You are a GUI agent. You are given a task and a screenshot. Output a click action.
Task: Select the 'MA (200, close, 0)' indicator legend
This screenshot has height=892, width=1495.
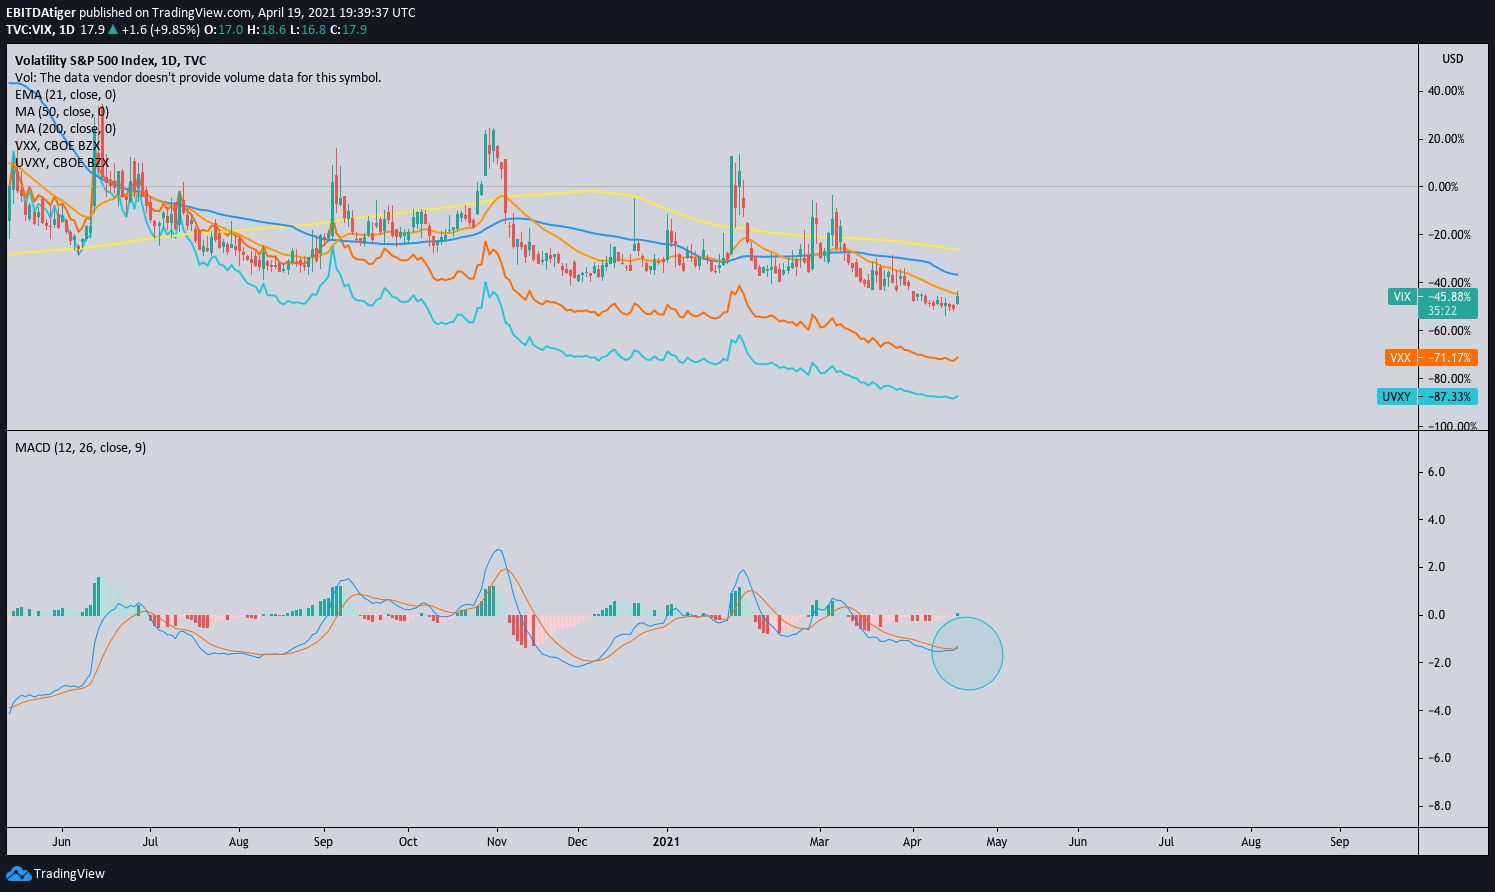[x=65, y=129]
